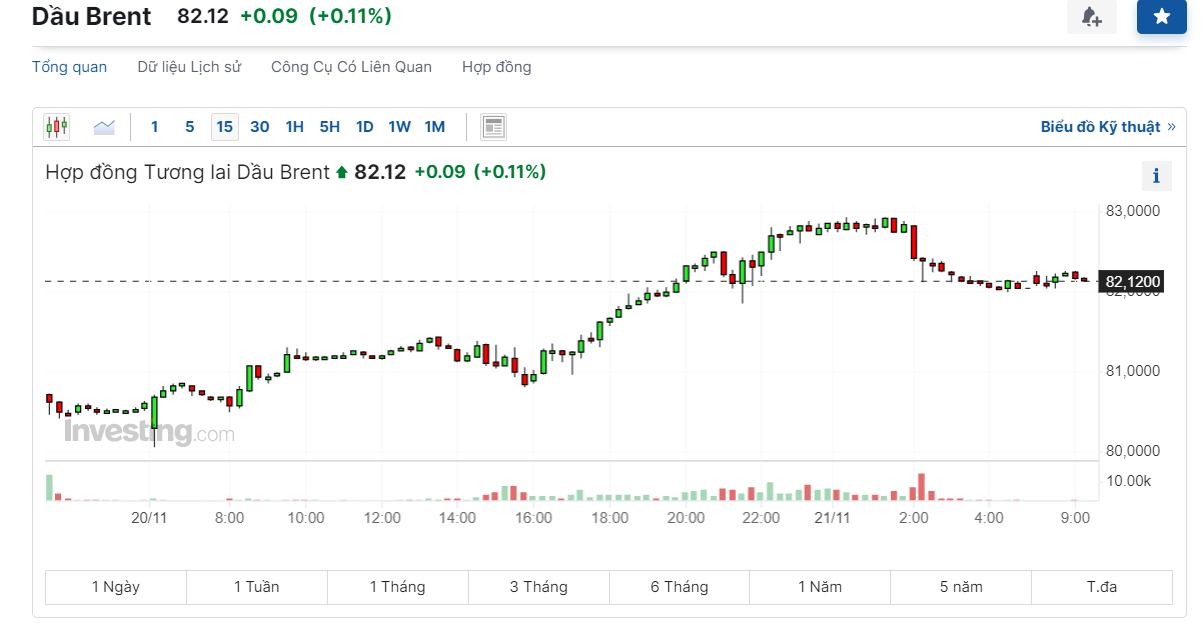Image resolution: width=1203 pixels, height=626 pixels.
Task: Click the 16:00 time axis label
Action: 534,518
